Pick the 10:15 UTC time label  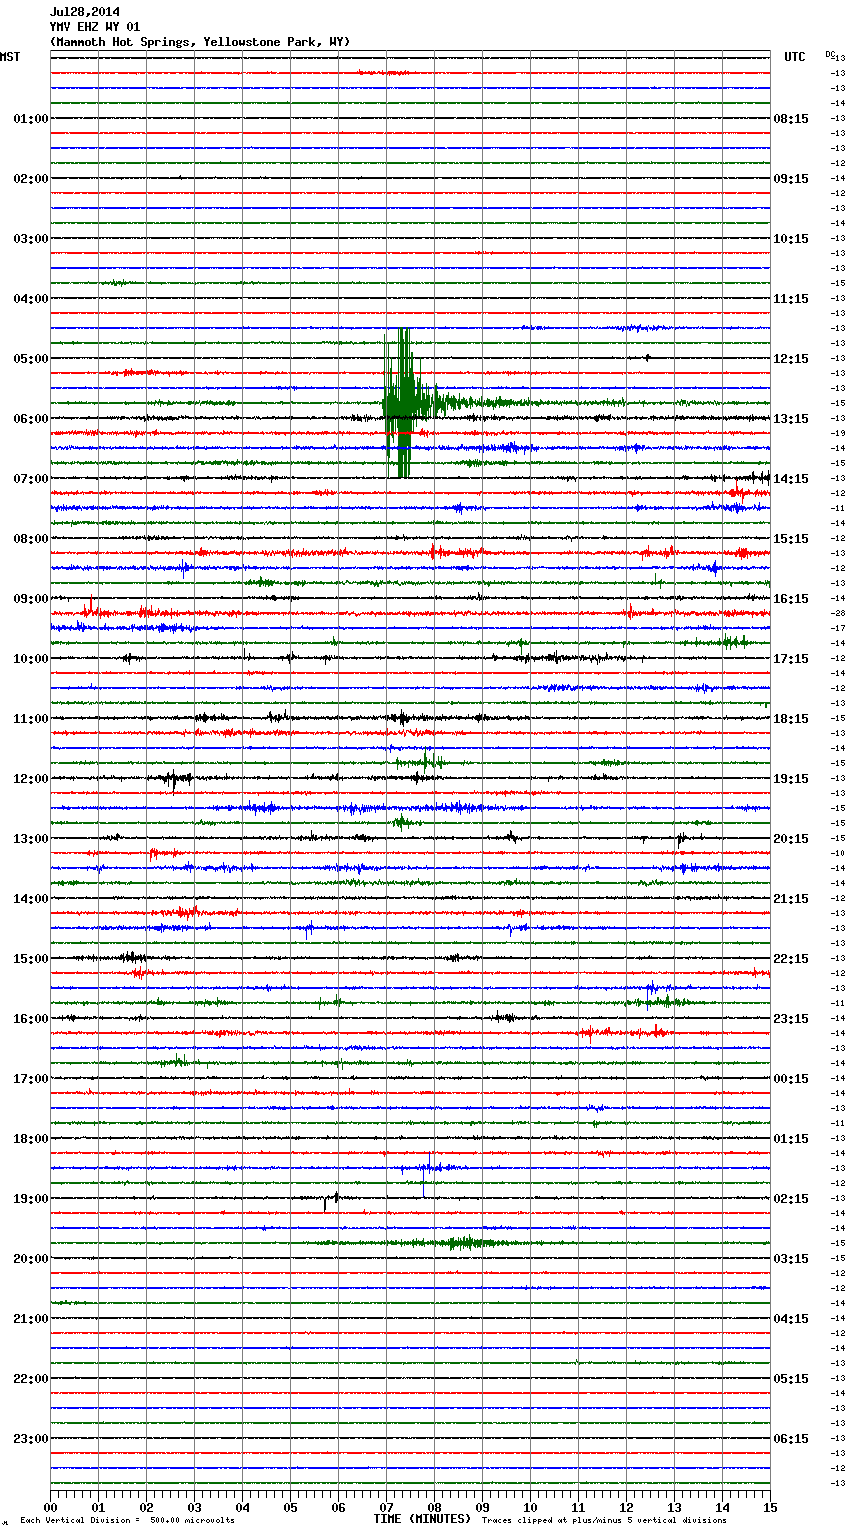coord(791,239)
